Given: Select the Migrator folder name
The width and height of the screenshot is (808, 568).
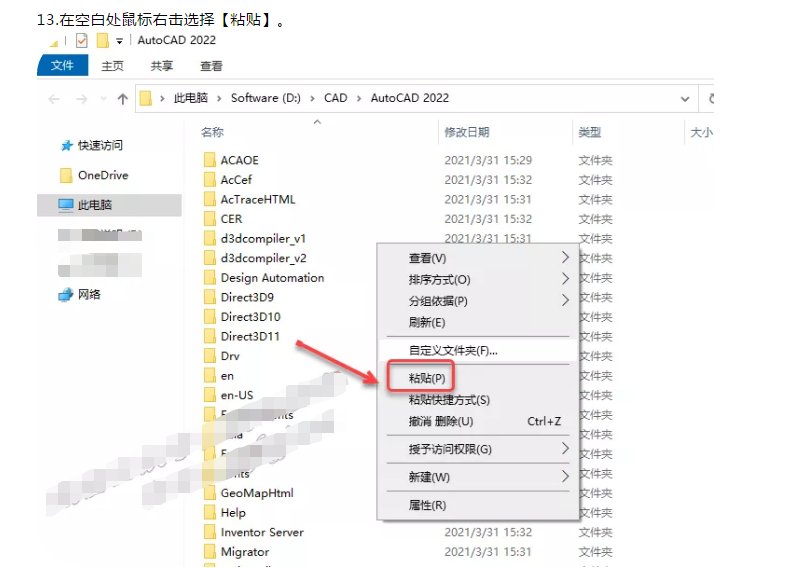Looking at the screenshot, I should [245, 552].
